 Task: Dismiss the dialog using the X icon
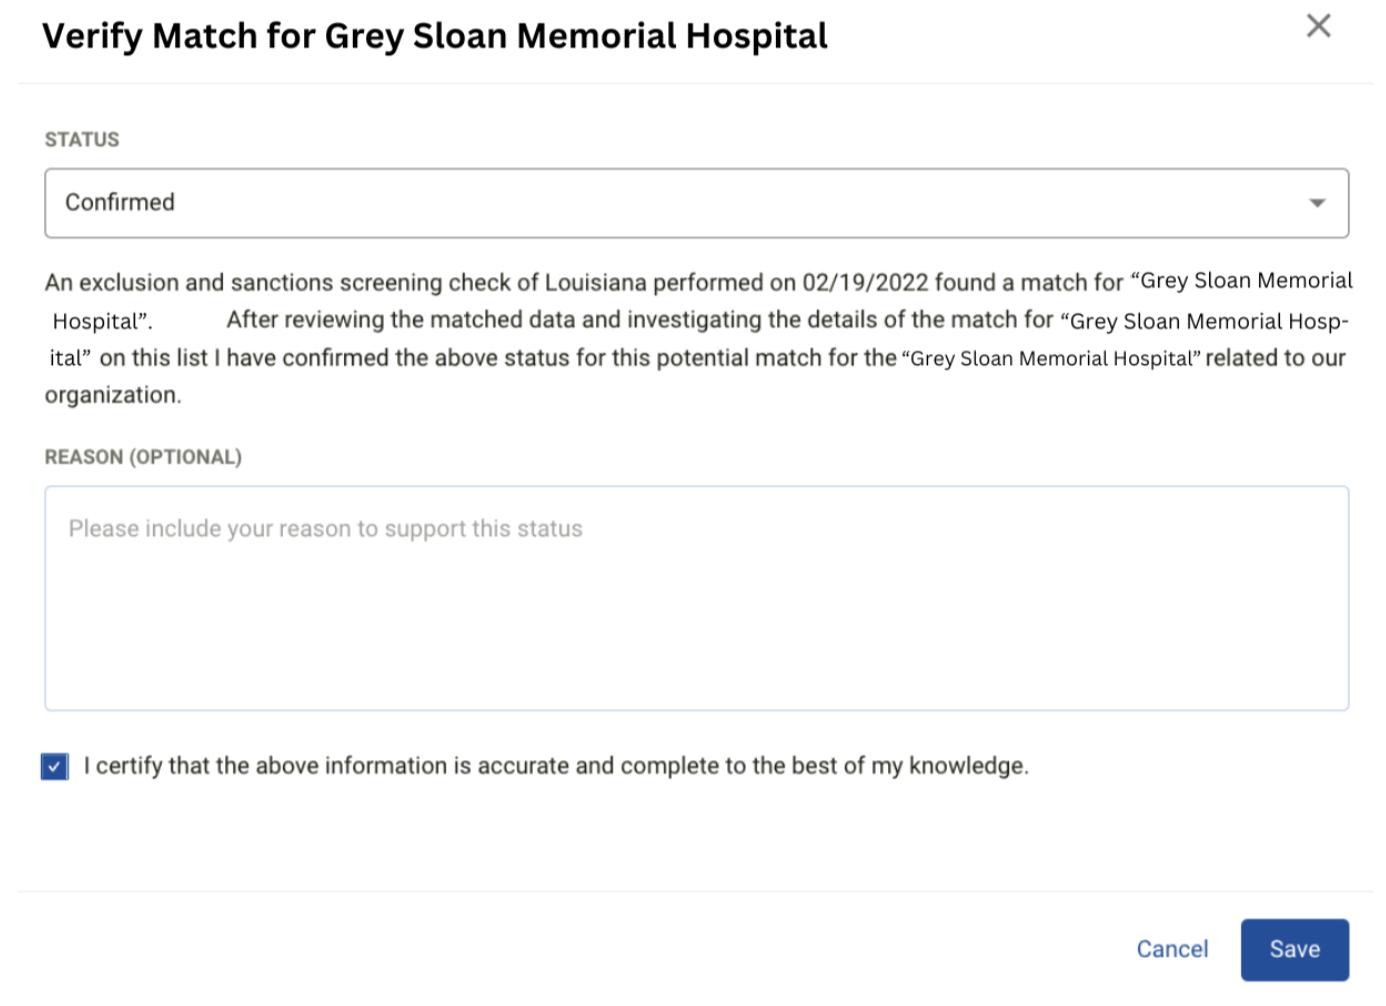[1318, 26]
